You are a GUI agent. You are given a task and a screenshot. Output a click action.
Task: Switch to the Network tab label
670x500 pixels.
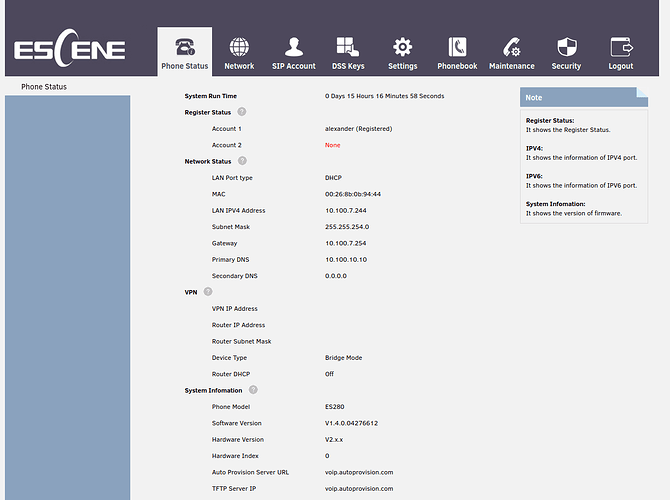(x=239, y=66)
